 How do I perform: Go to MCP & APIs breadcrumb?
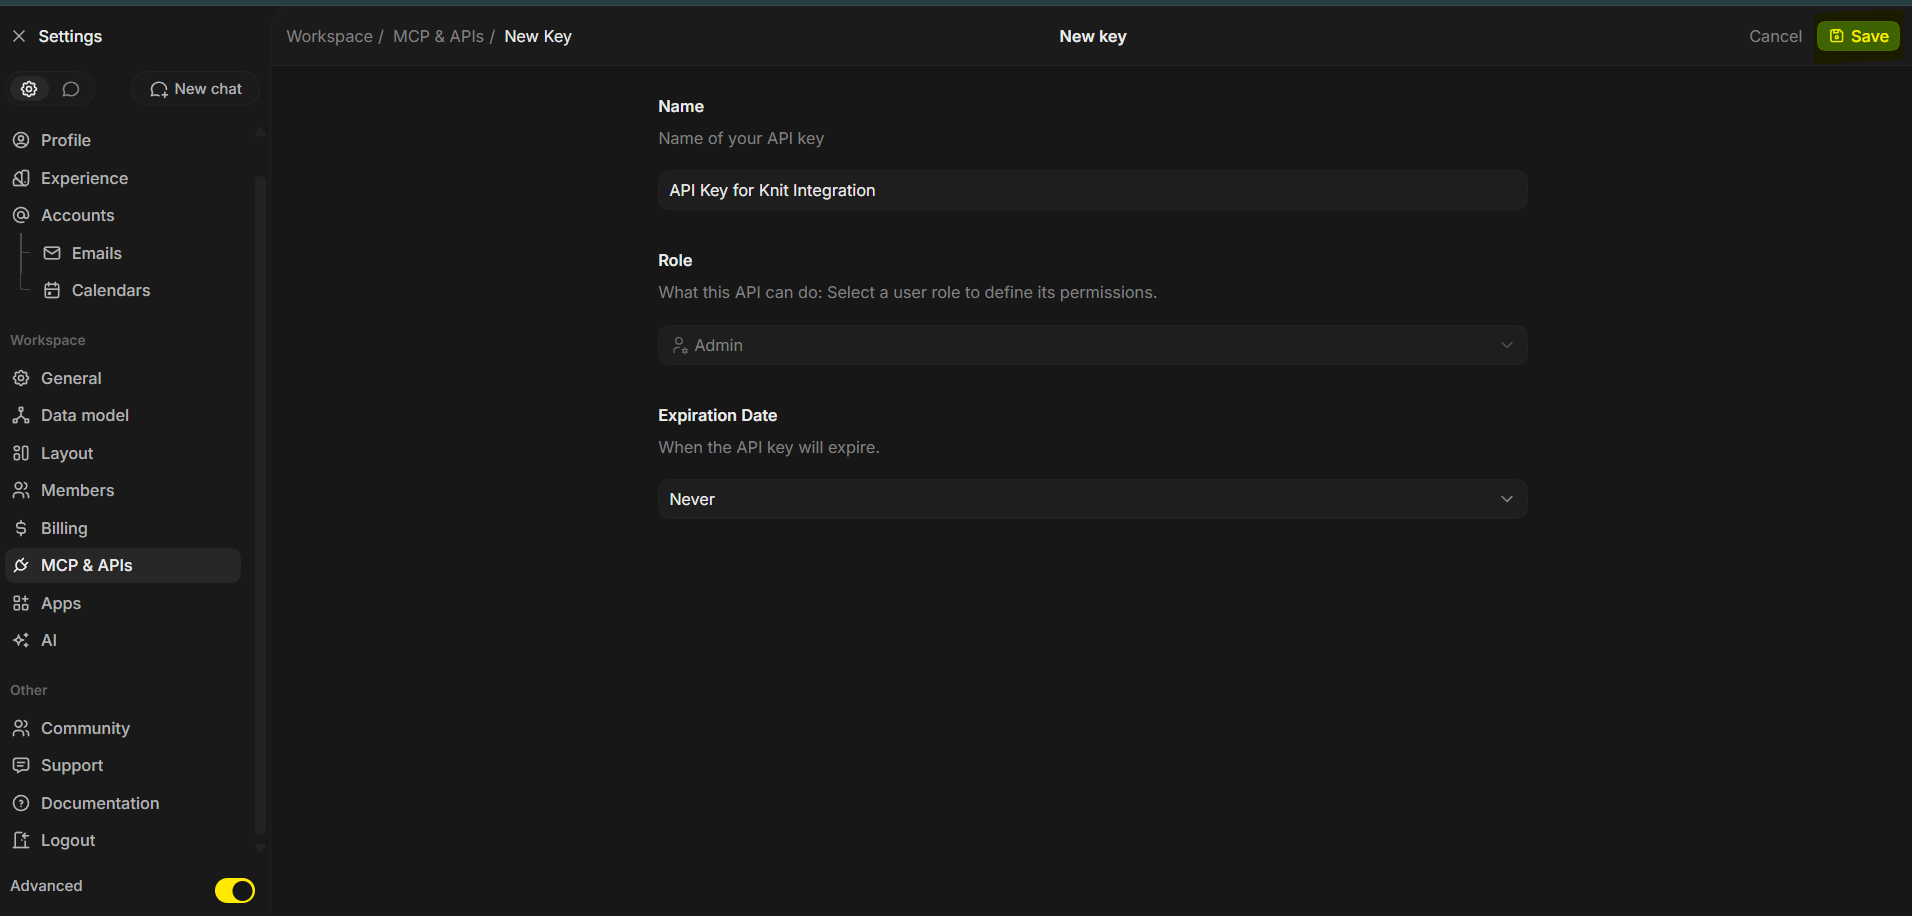pos(438,36)
